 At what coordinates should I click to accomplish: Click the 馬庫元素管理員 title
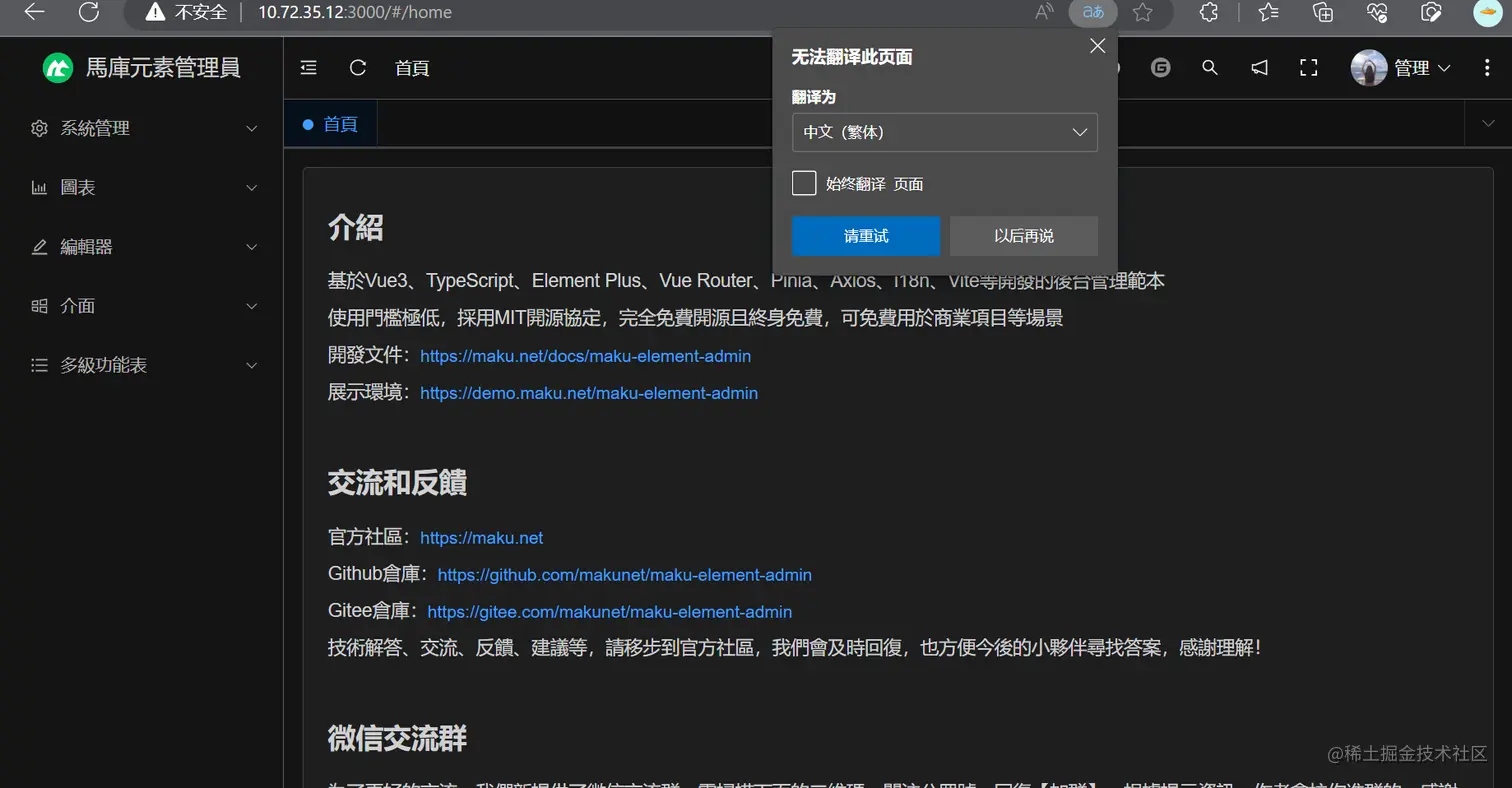(163, 68)
